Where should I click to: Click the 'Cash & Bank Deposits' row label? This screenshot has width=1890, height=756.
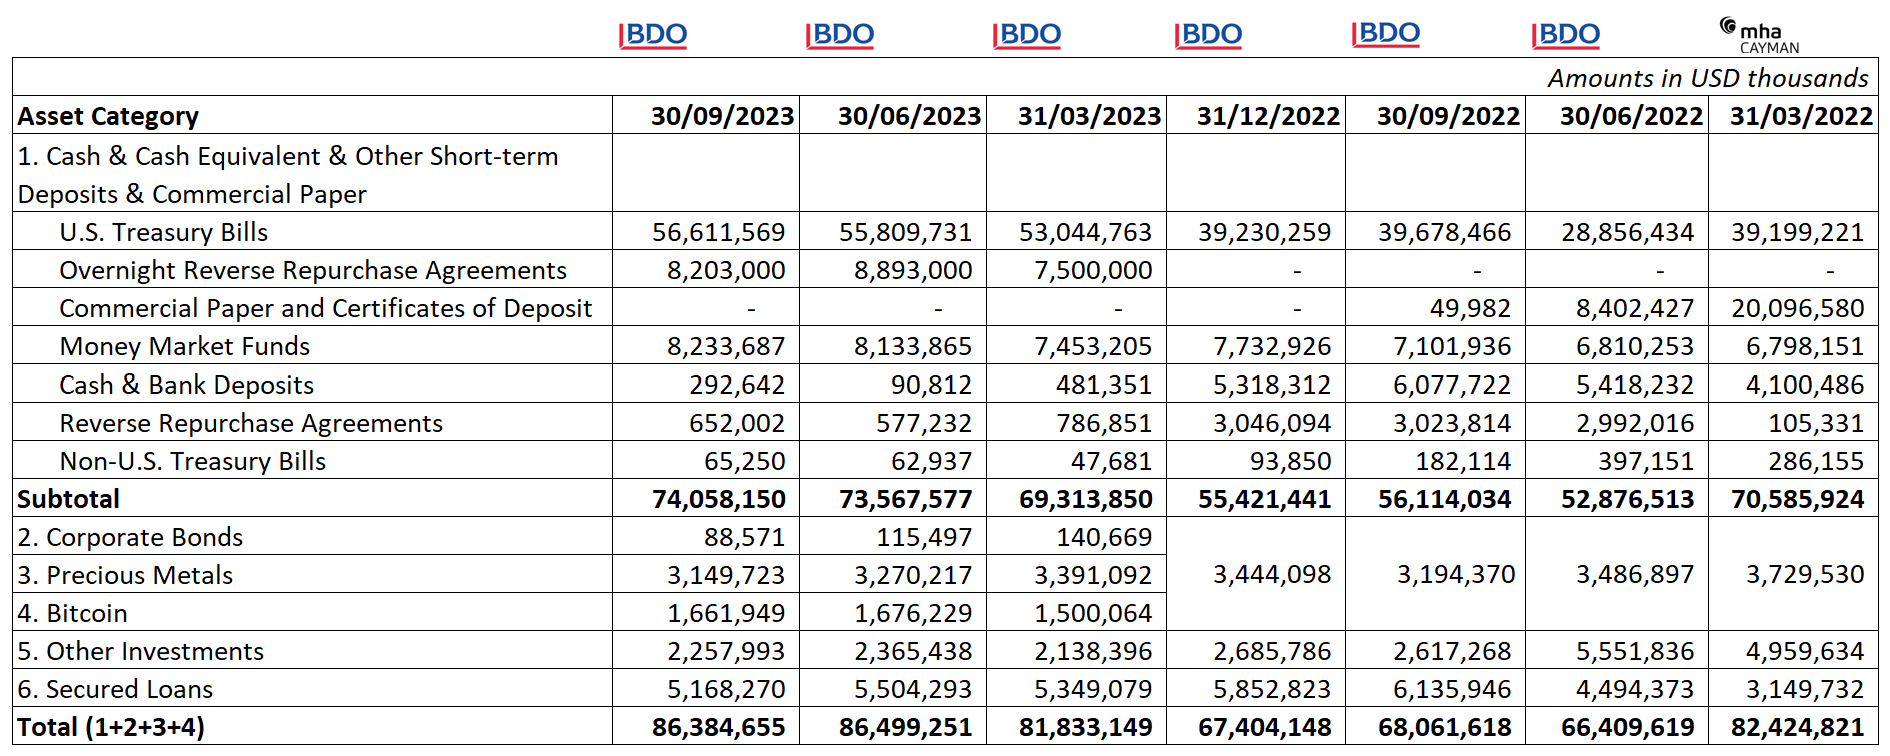click(x=187, y=385)
